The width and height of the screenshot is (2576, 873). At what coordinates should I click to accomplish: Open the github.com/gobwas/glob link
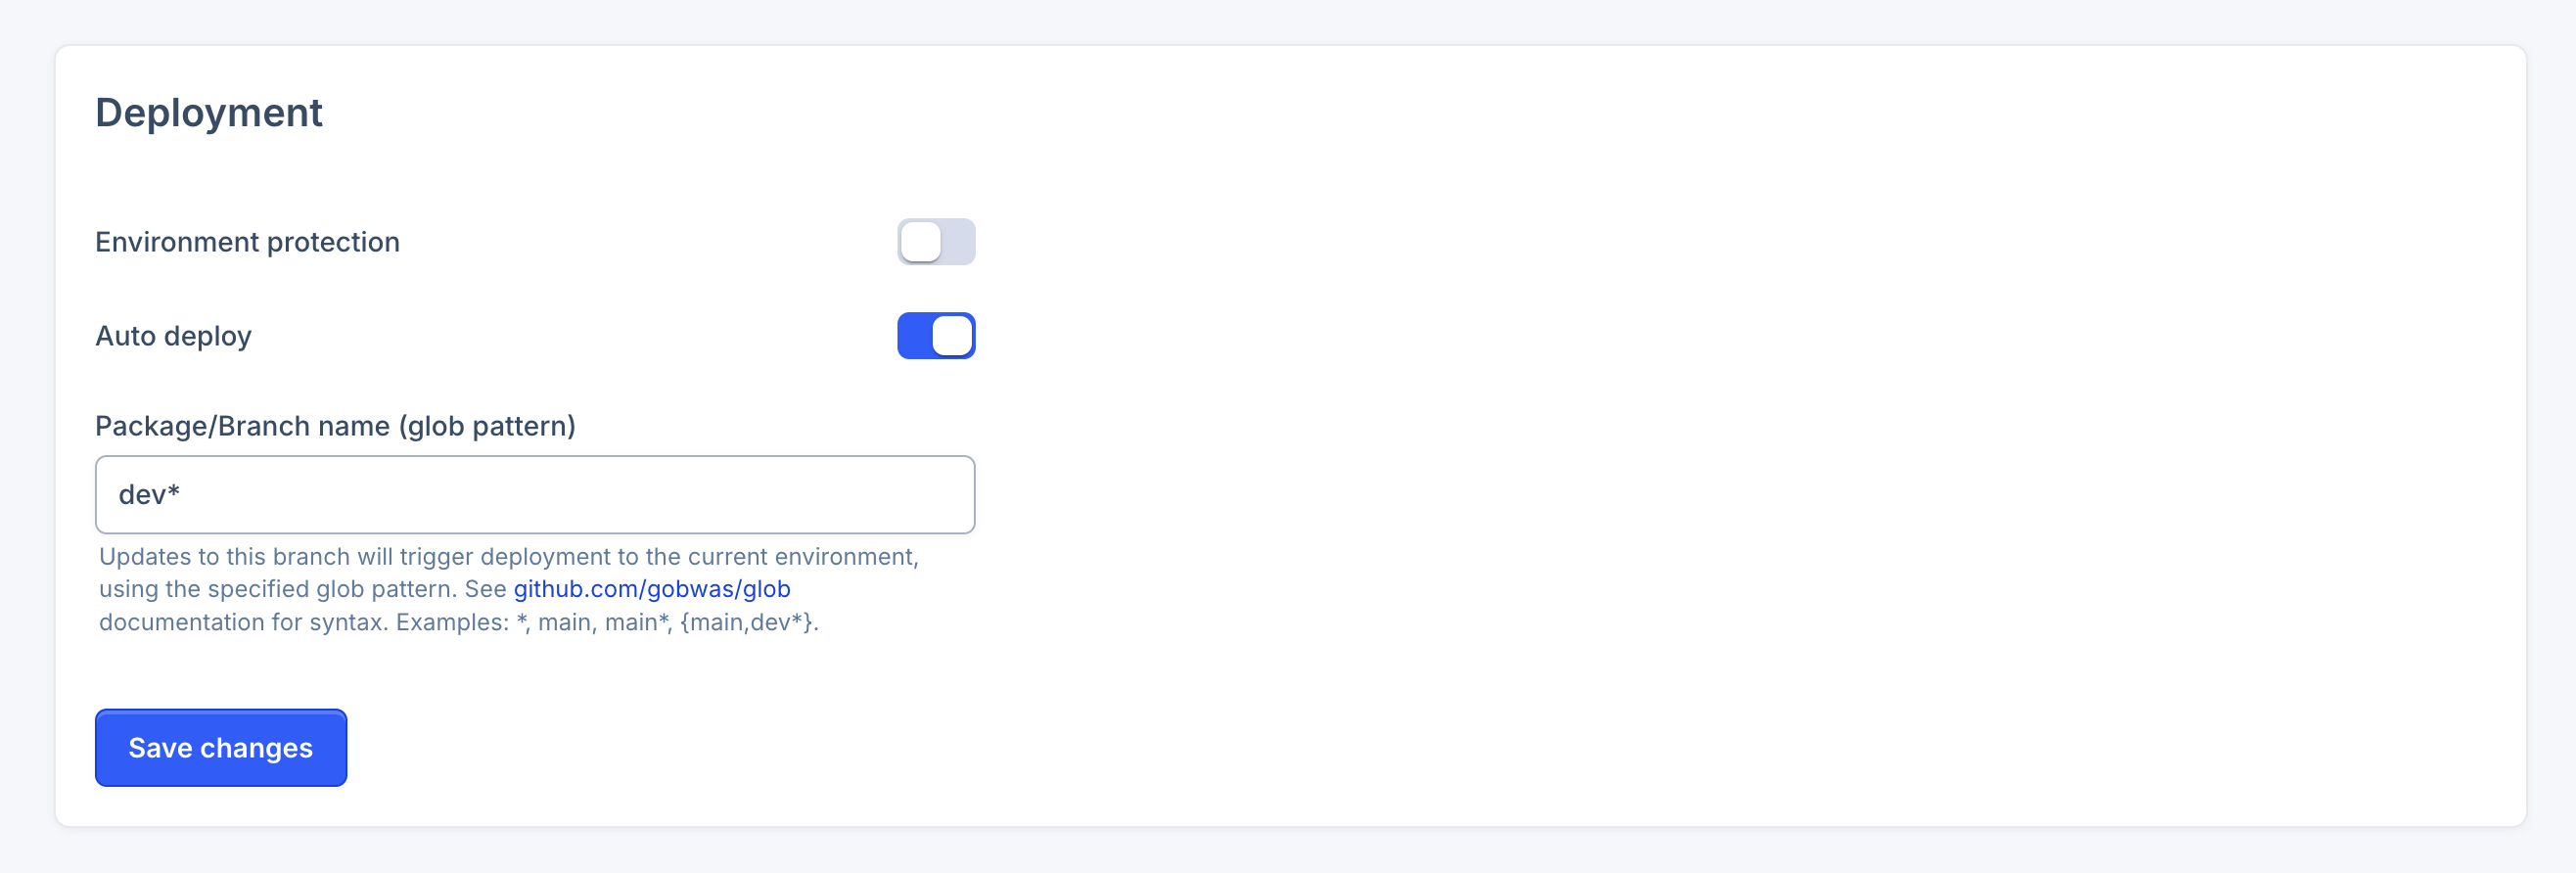tap(652, 589)
